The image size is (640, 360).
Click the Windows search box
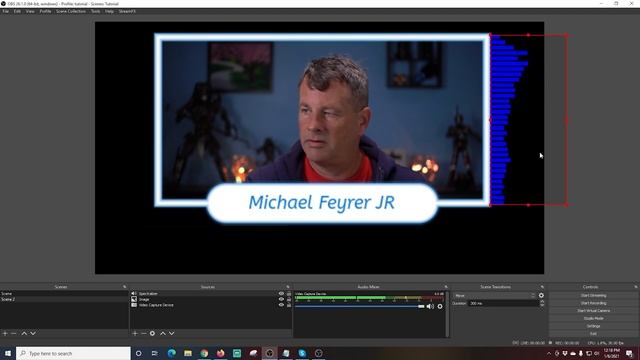(73, 353)
